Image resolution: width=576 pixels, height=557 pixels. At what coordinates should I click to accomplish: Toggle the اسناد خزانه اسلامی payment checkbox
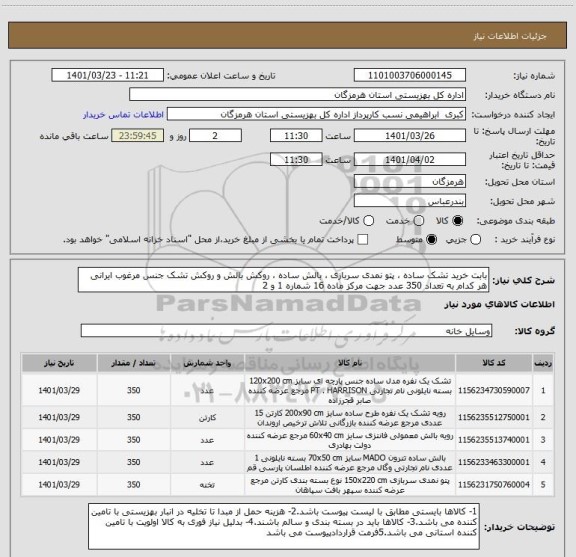(x=363, y=240)
